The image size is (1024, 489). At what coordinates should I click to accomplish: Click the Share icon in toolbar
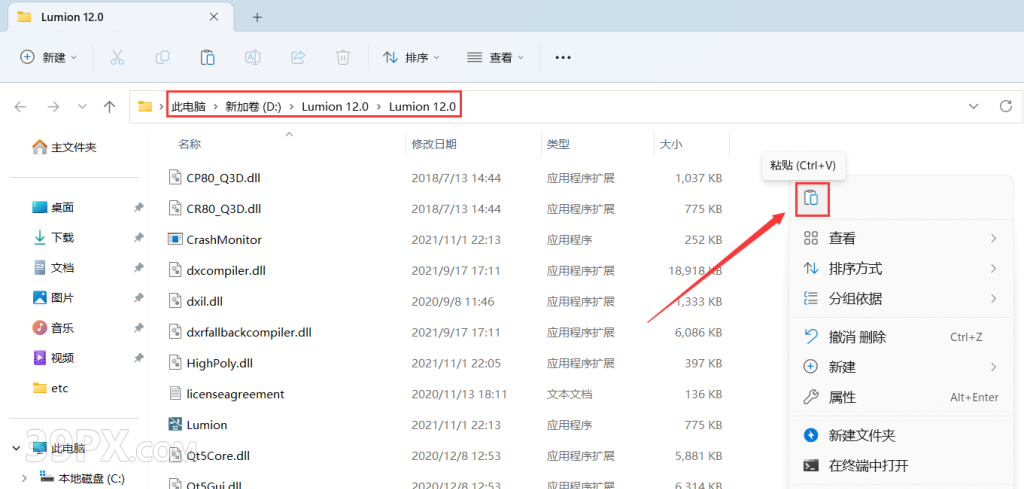point(298,57)
